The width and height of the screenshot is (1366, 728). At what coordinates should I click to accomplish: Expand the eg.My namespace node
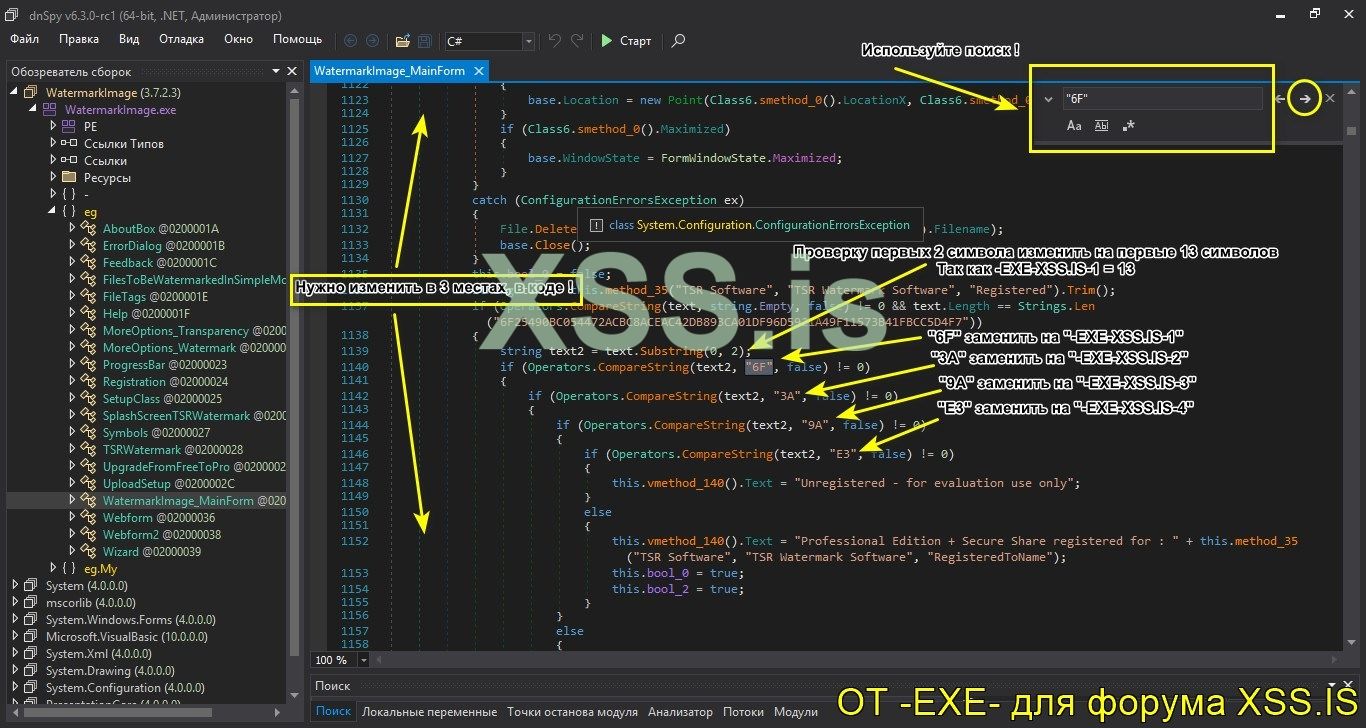point(53,568)
